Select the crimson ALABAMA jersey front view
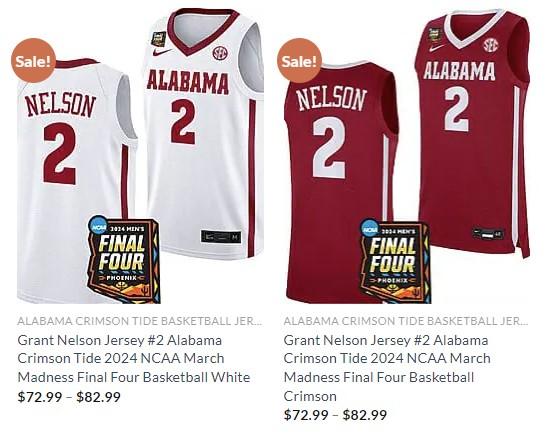Screen dimensions: 551x447 pos(473,132)
